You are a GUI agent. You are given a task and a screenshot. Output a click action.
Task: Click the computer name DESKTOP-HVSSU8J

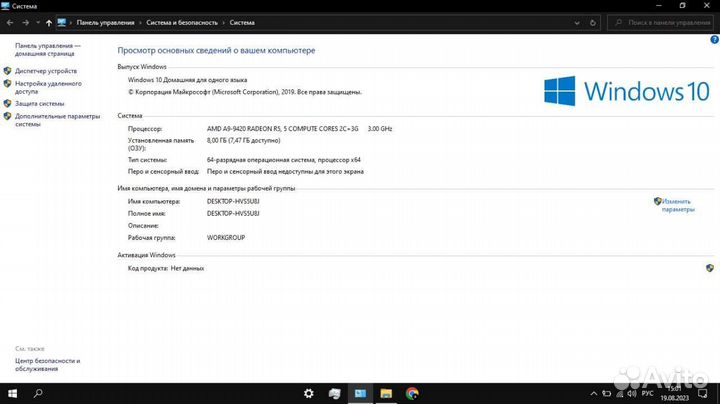[233, 202]
